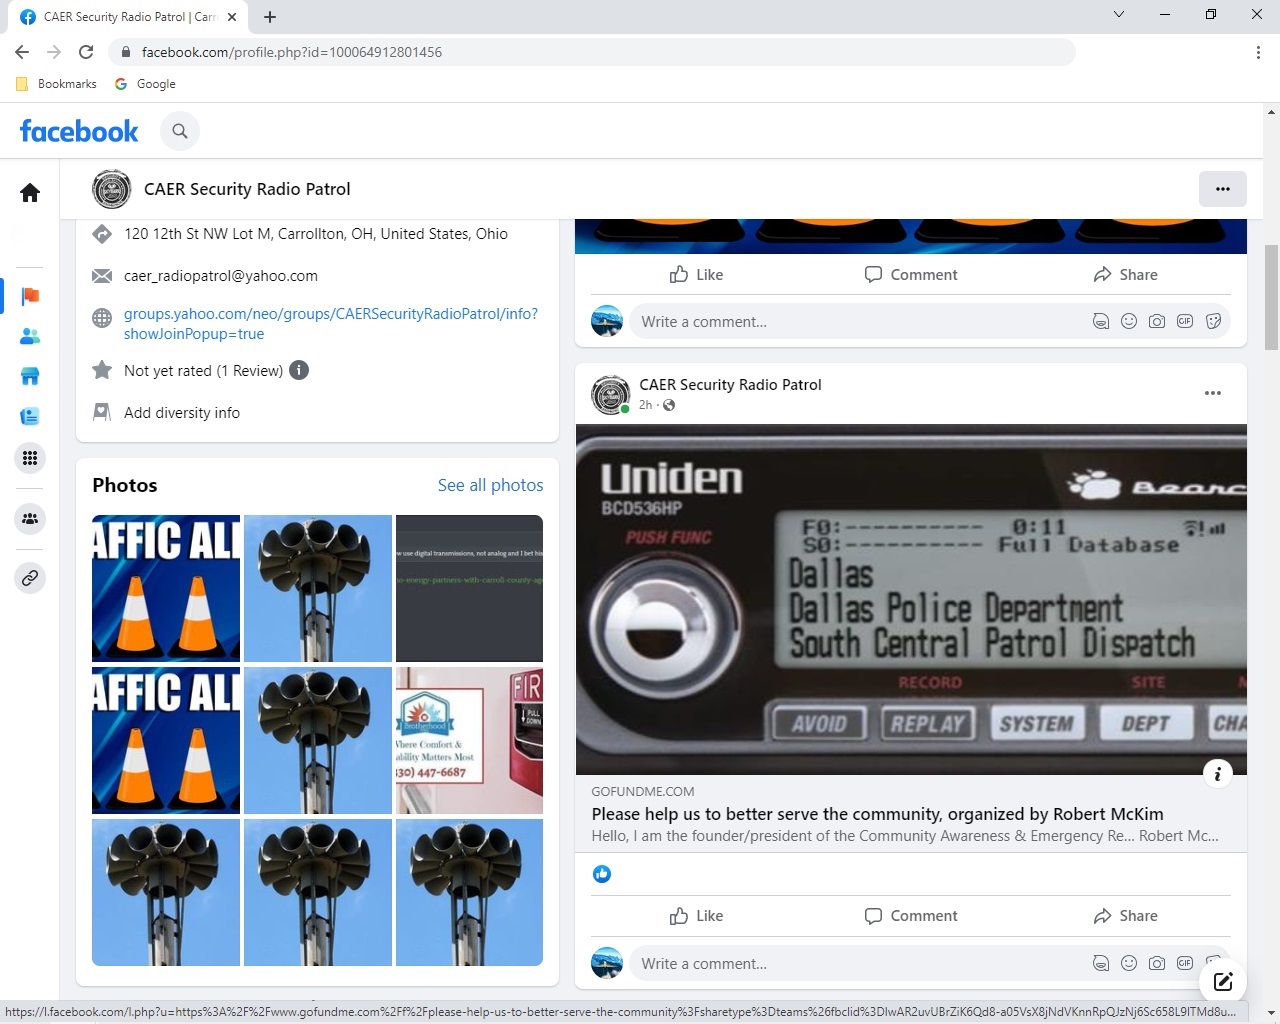1280x1024 pixels.
Task: Open first traffic alert cones photo
Action: click(x=166, y=588)
